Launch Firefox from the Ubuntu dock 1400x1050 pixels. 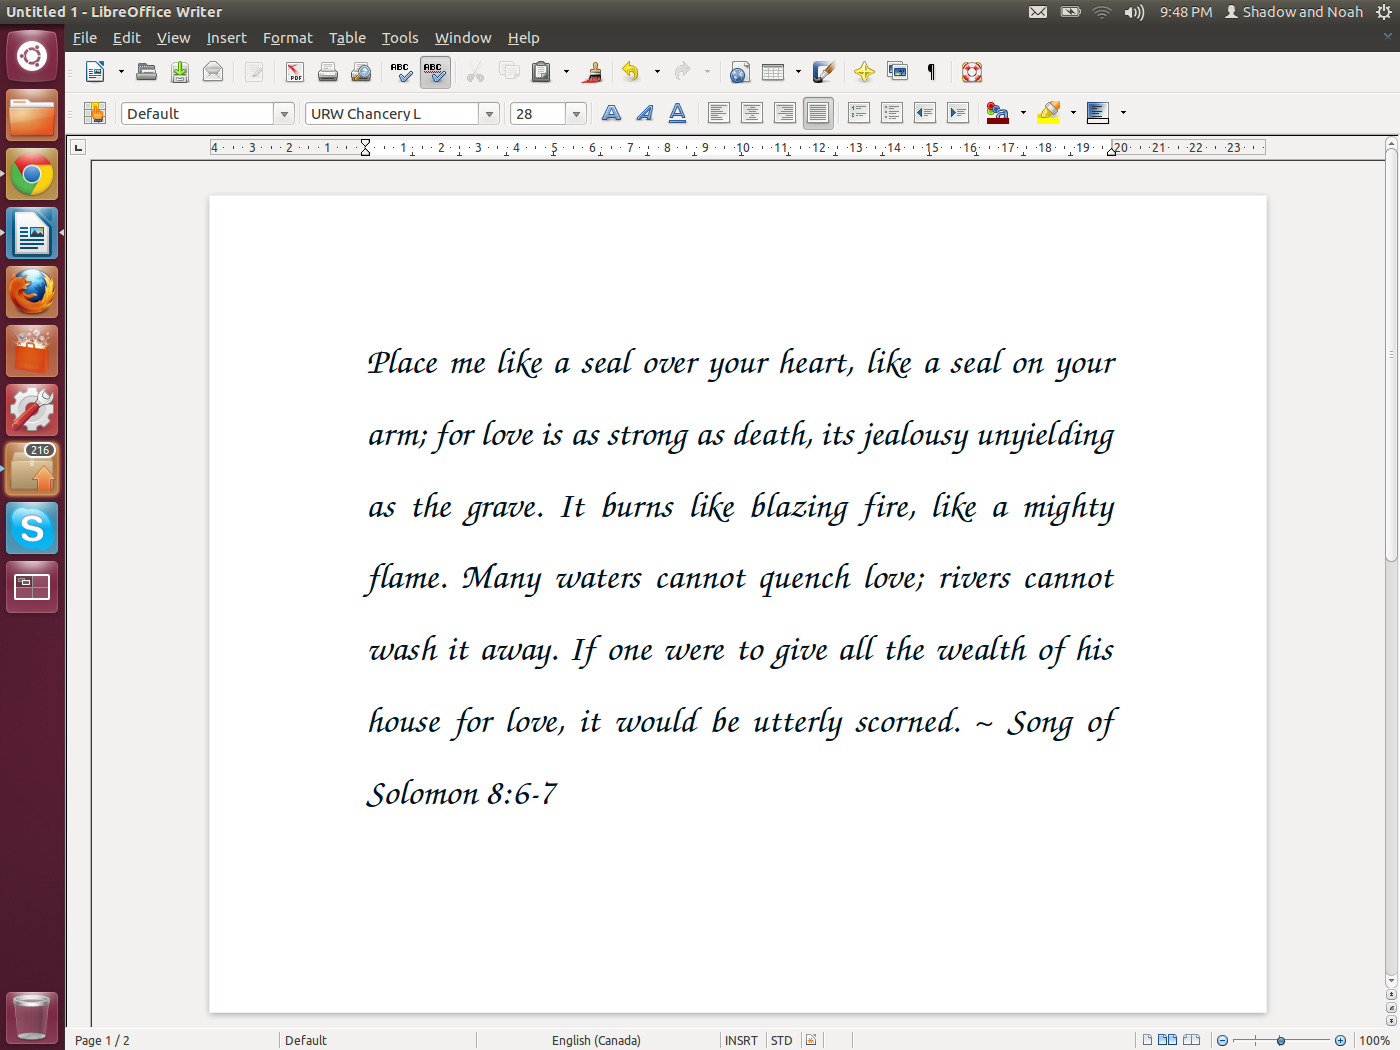tap(32, 292)
